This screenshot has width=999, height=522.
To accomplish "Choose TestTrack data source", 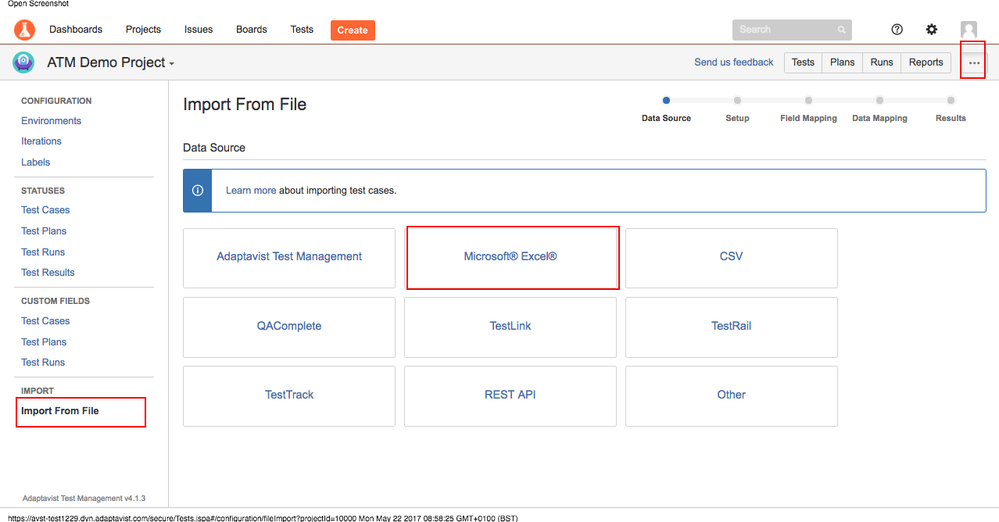I will 289,396.
